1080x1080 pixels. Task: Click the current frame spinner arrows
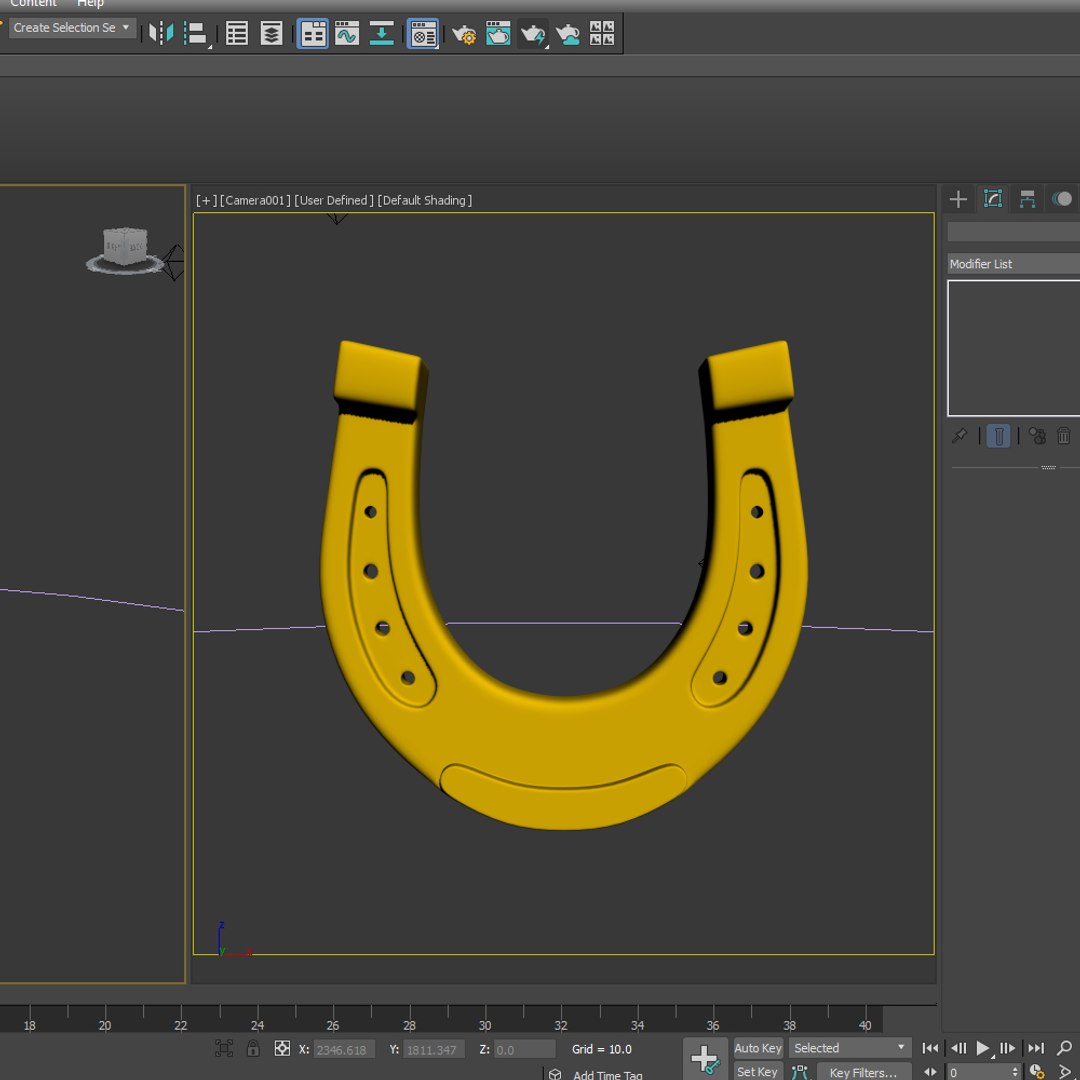[1015, 1072]
